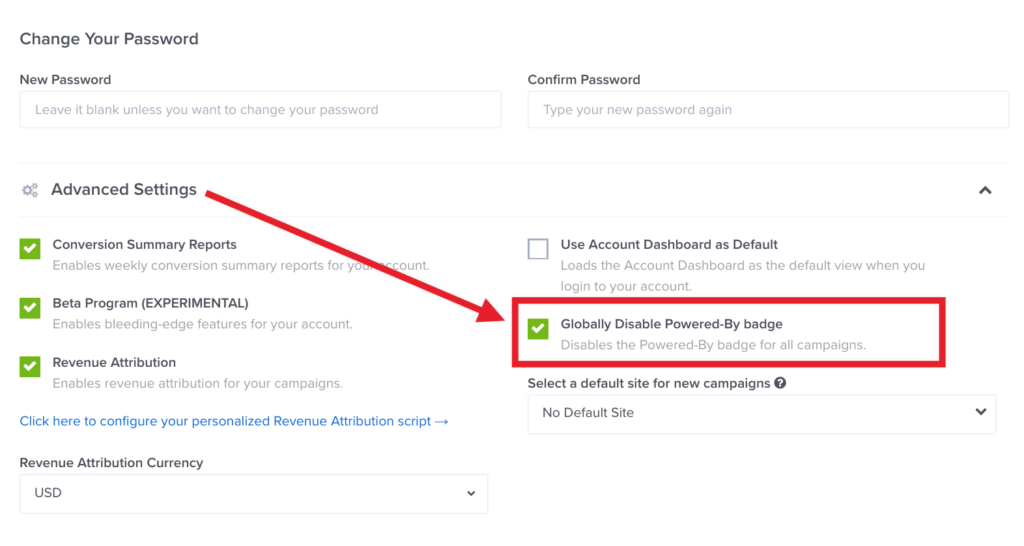Viewport: 1024px width, 546px height.
Task: Open the personalized Revenue Attribution script link
Action: coord(234,422)
